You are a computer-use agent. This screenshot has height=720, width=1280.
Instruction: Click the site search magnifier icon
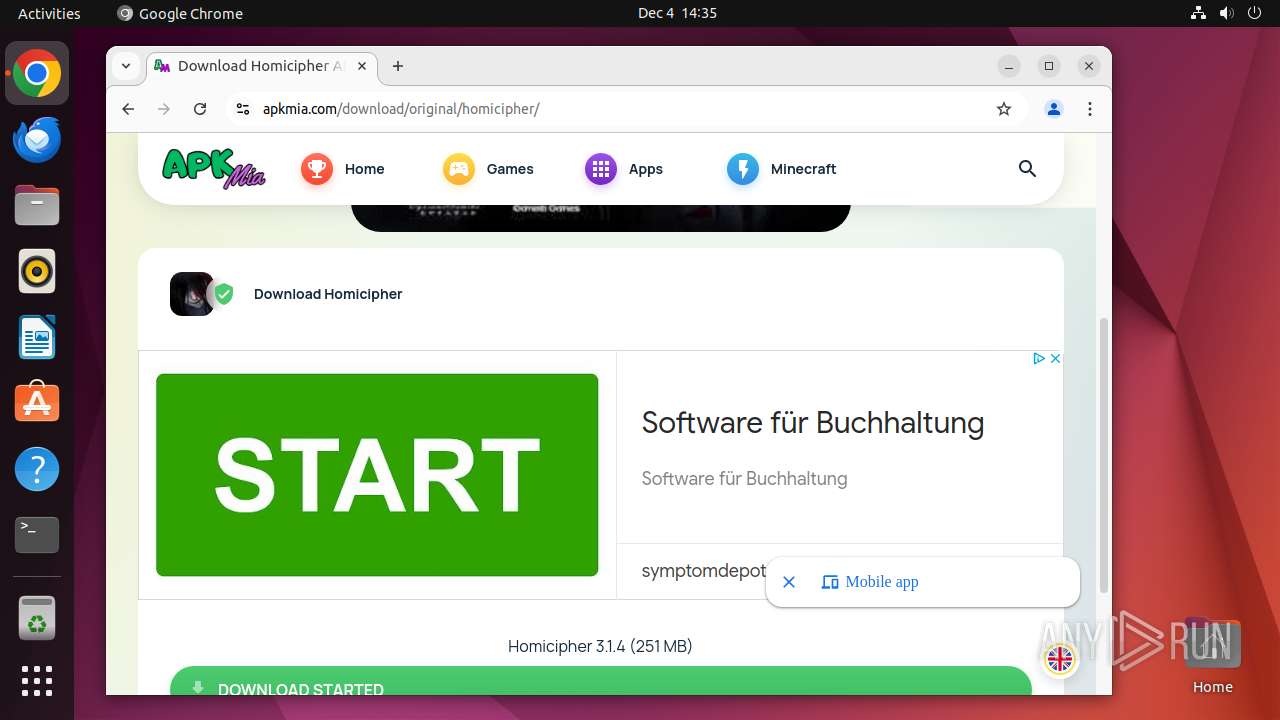1027,169
